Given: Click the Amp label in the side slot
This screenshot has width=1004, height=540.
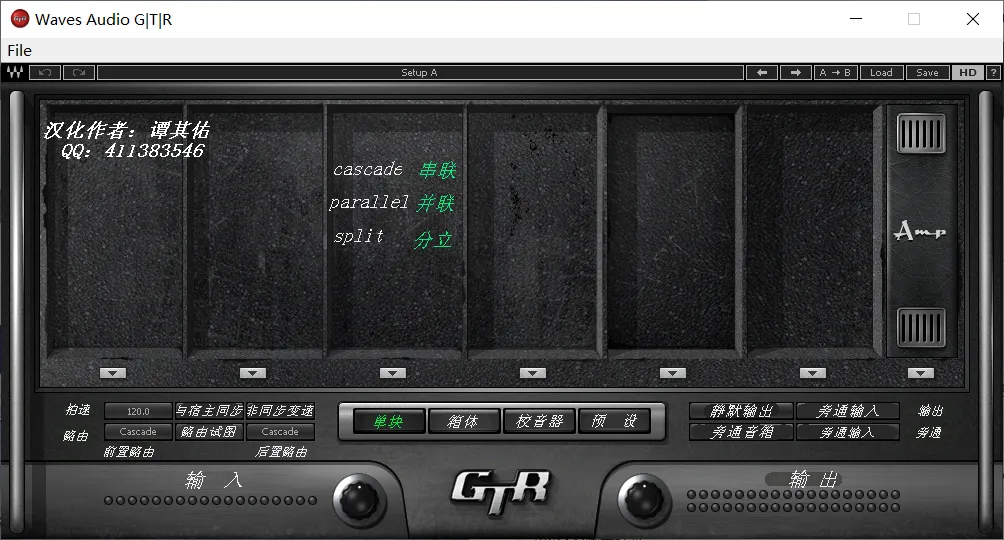Looking at the screenshot, I should [x=919, y=231].
